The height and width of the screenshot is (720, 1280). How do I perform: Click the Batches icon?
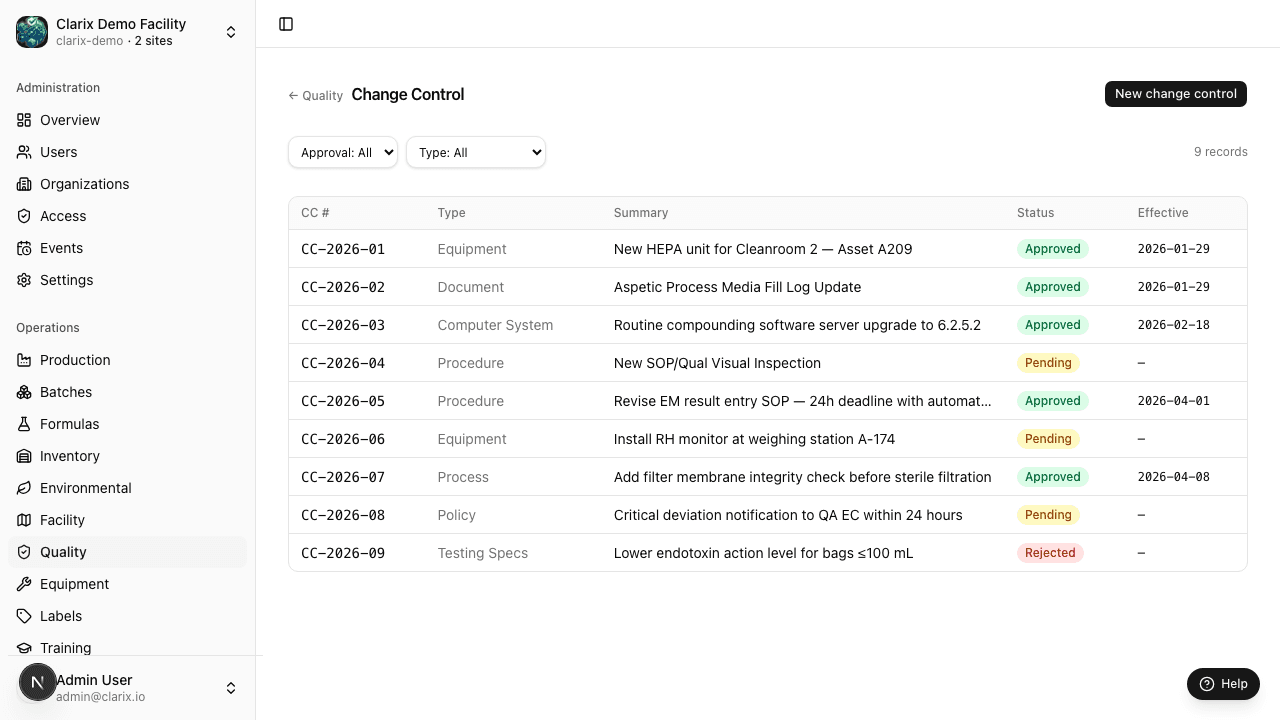[x=24, y=392]
